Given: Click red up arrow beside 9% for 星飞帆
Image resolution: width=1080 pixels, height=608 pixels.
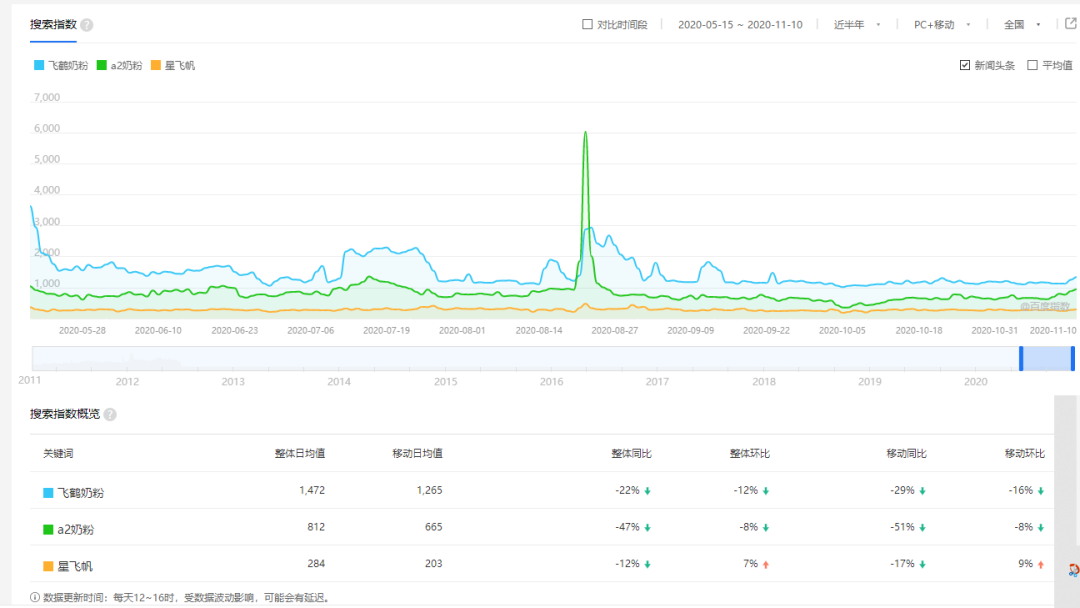Looking at the screenshot, I should pos(1041,565).
